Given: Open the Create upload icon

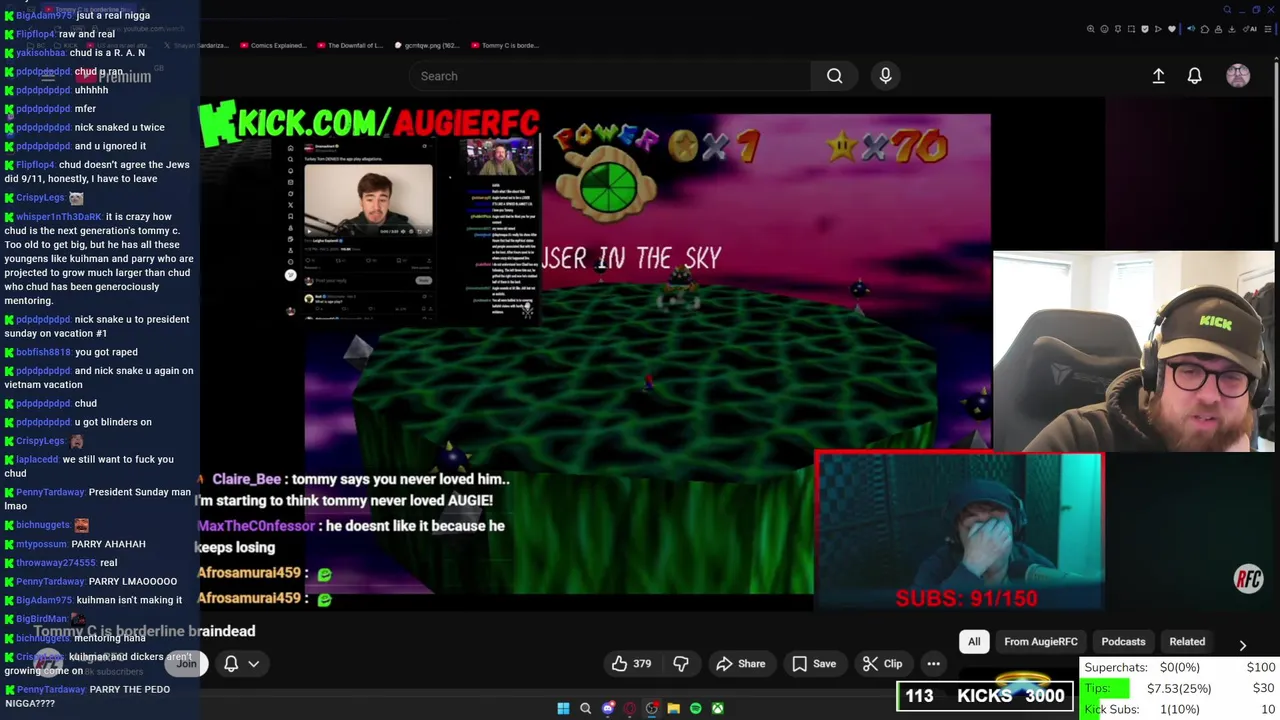Looking at the screenshot, I should tap(1158, 76).
